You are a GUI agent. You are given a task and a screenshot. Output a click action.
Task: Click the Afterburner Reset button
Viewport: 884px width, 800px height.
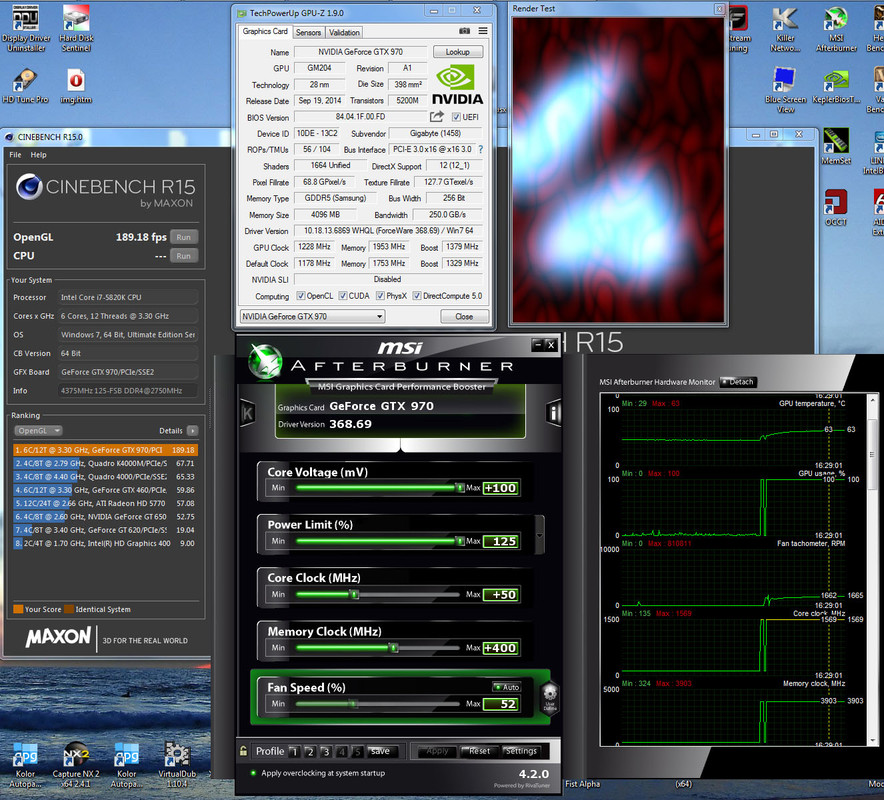tap(478, 751)
